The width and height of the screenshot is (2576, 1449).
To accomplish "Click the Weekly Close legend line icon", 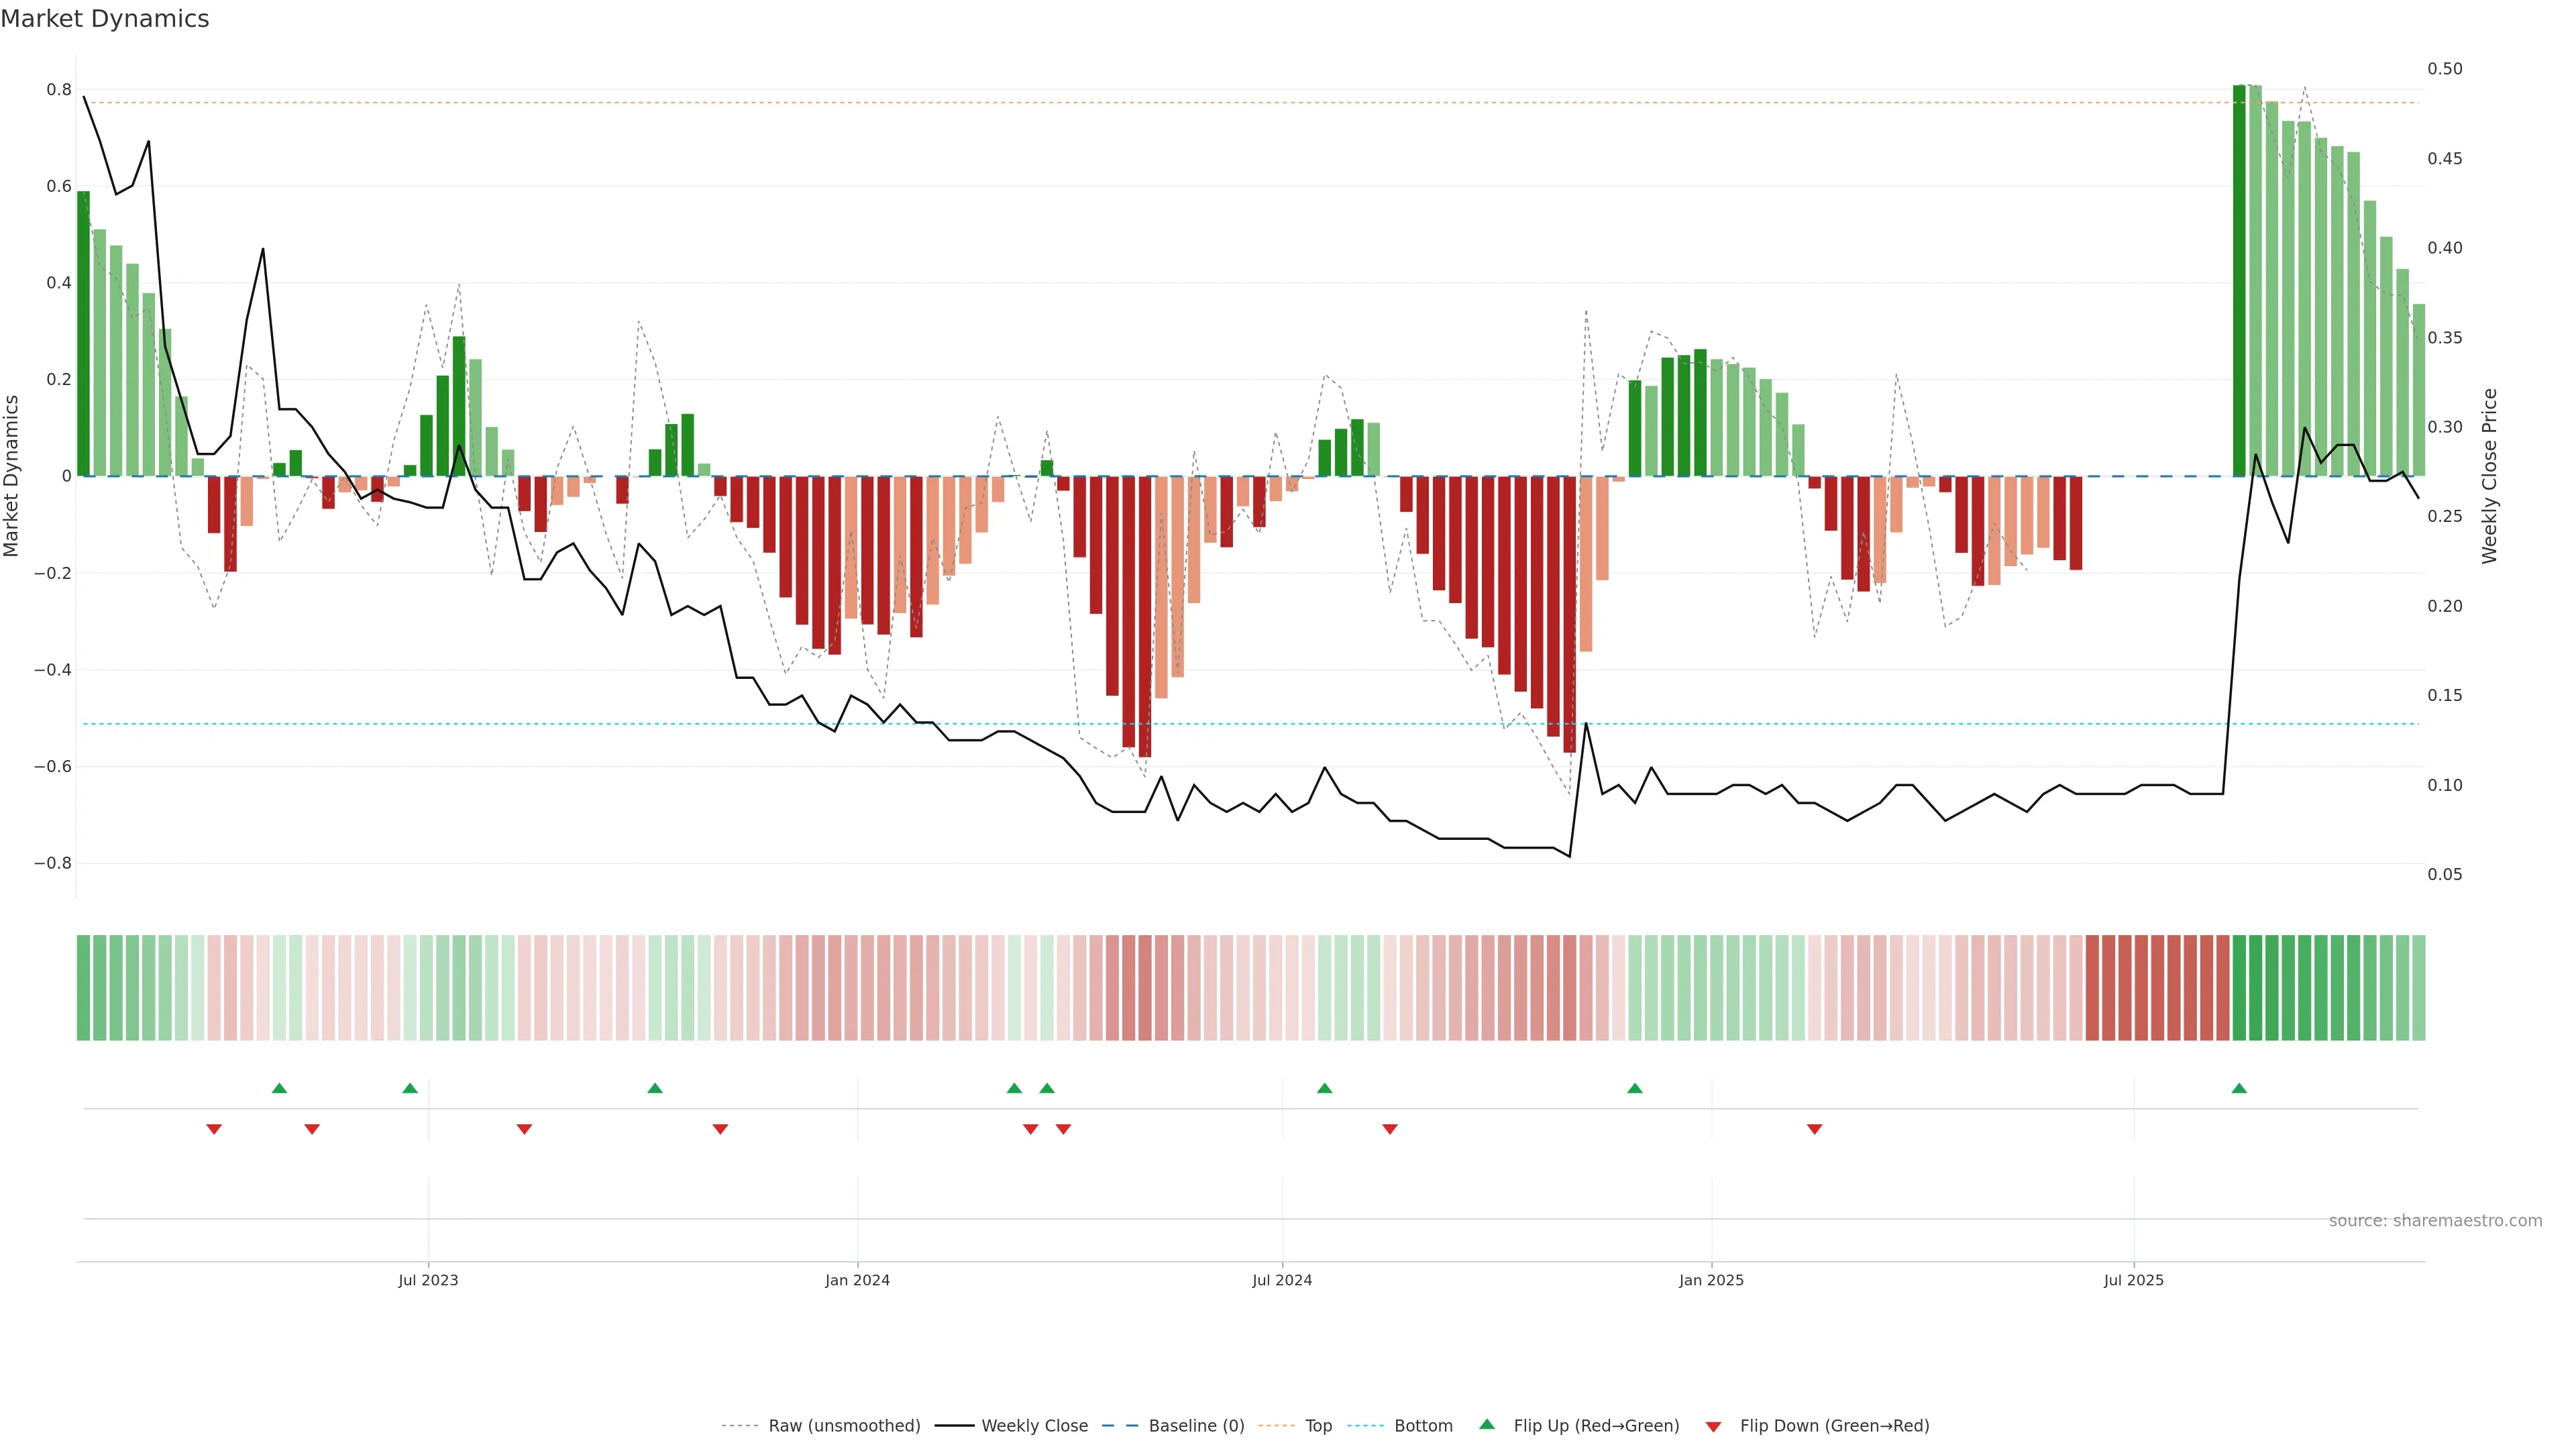I will pos(954,1426).
